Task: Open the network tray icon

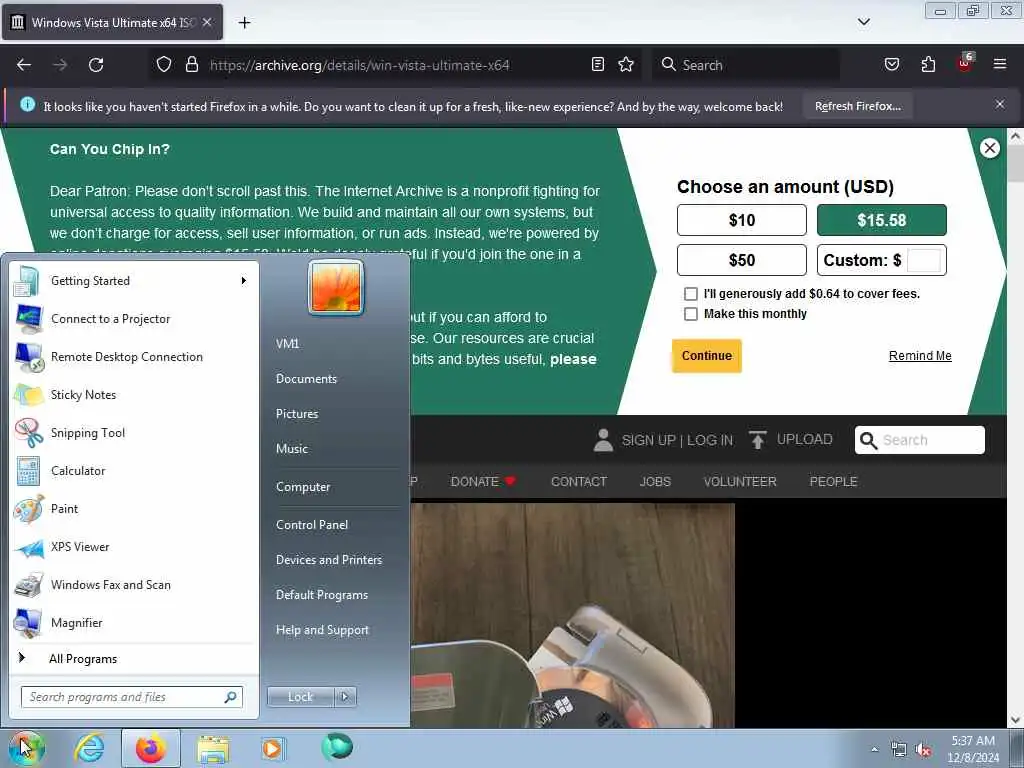Action: 899,750
